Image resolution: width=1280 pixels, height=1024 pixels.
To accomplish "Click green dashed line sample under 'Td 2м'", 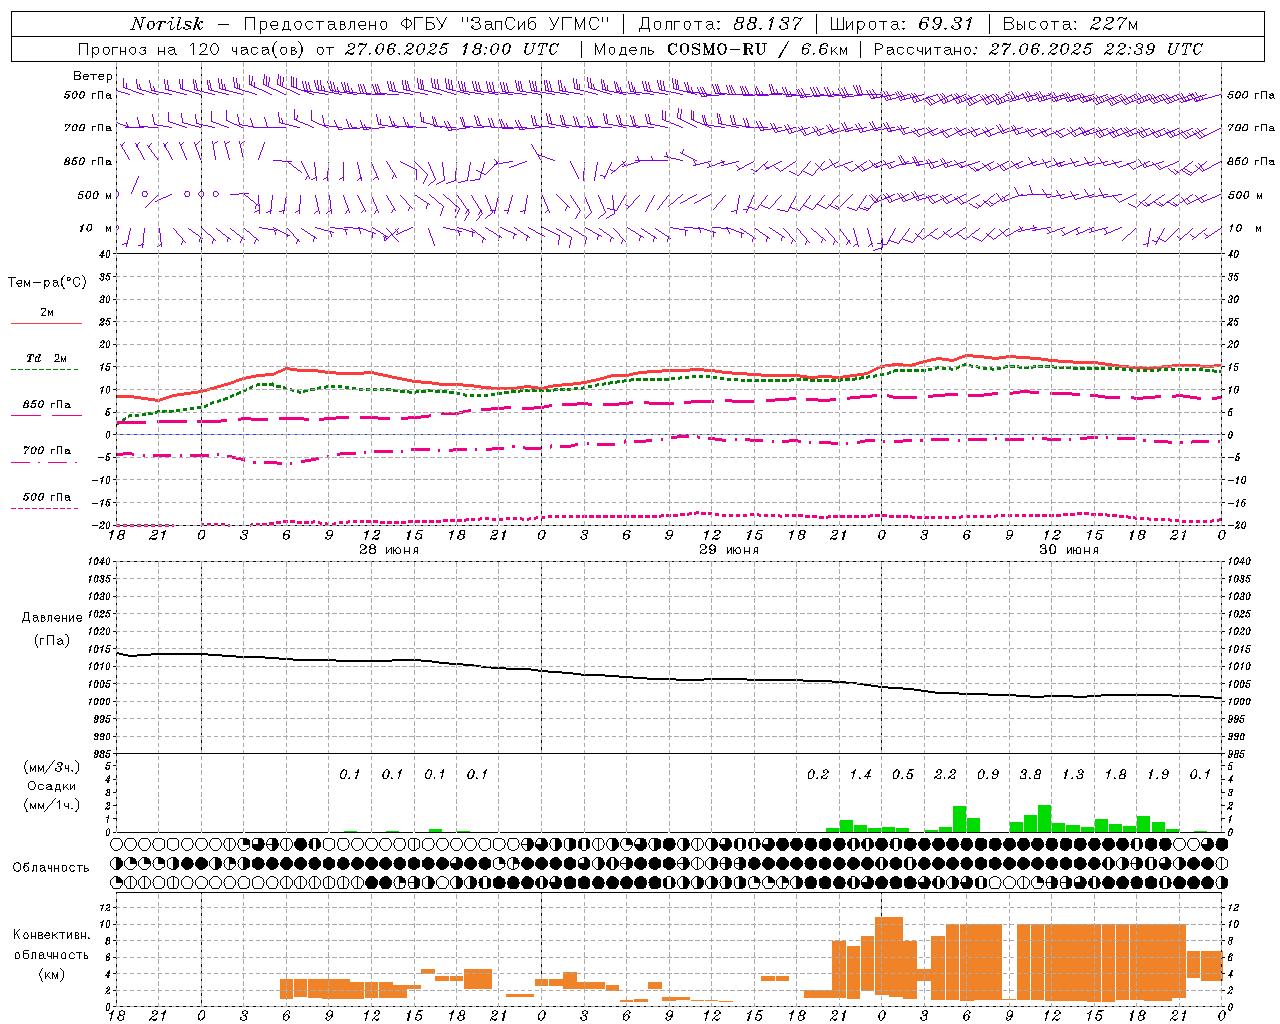I will click(x=45, y=369).
